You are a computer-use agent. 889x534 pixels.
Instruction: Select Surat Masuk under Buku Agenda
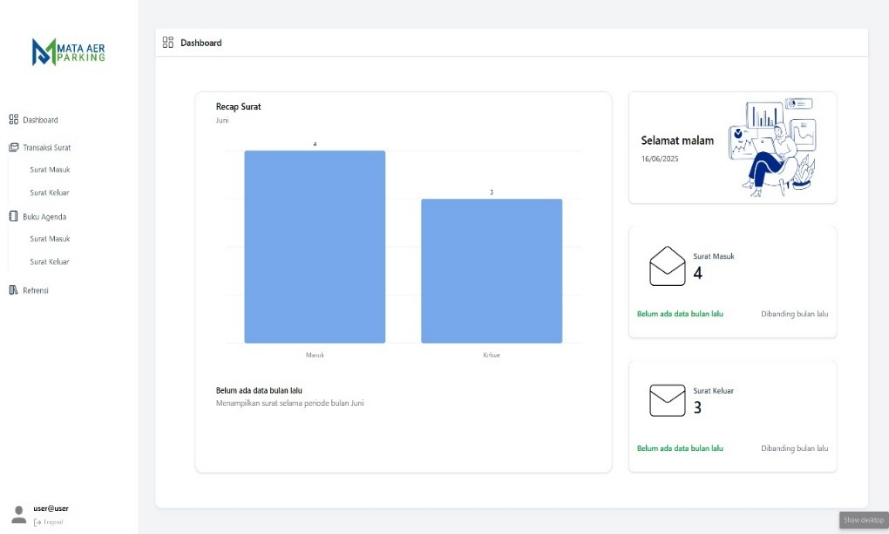(49, 239)
